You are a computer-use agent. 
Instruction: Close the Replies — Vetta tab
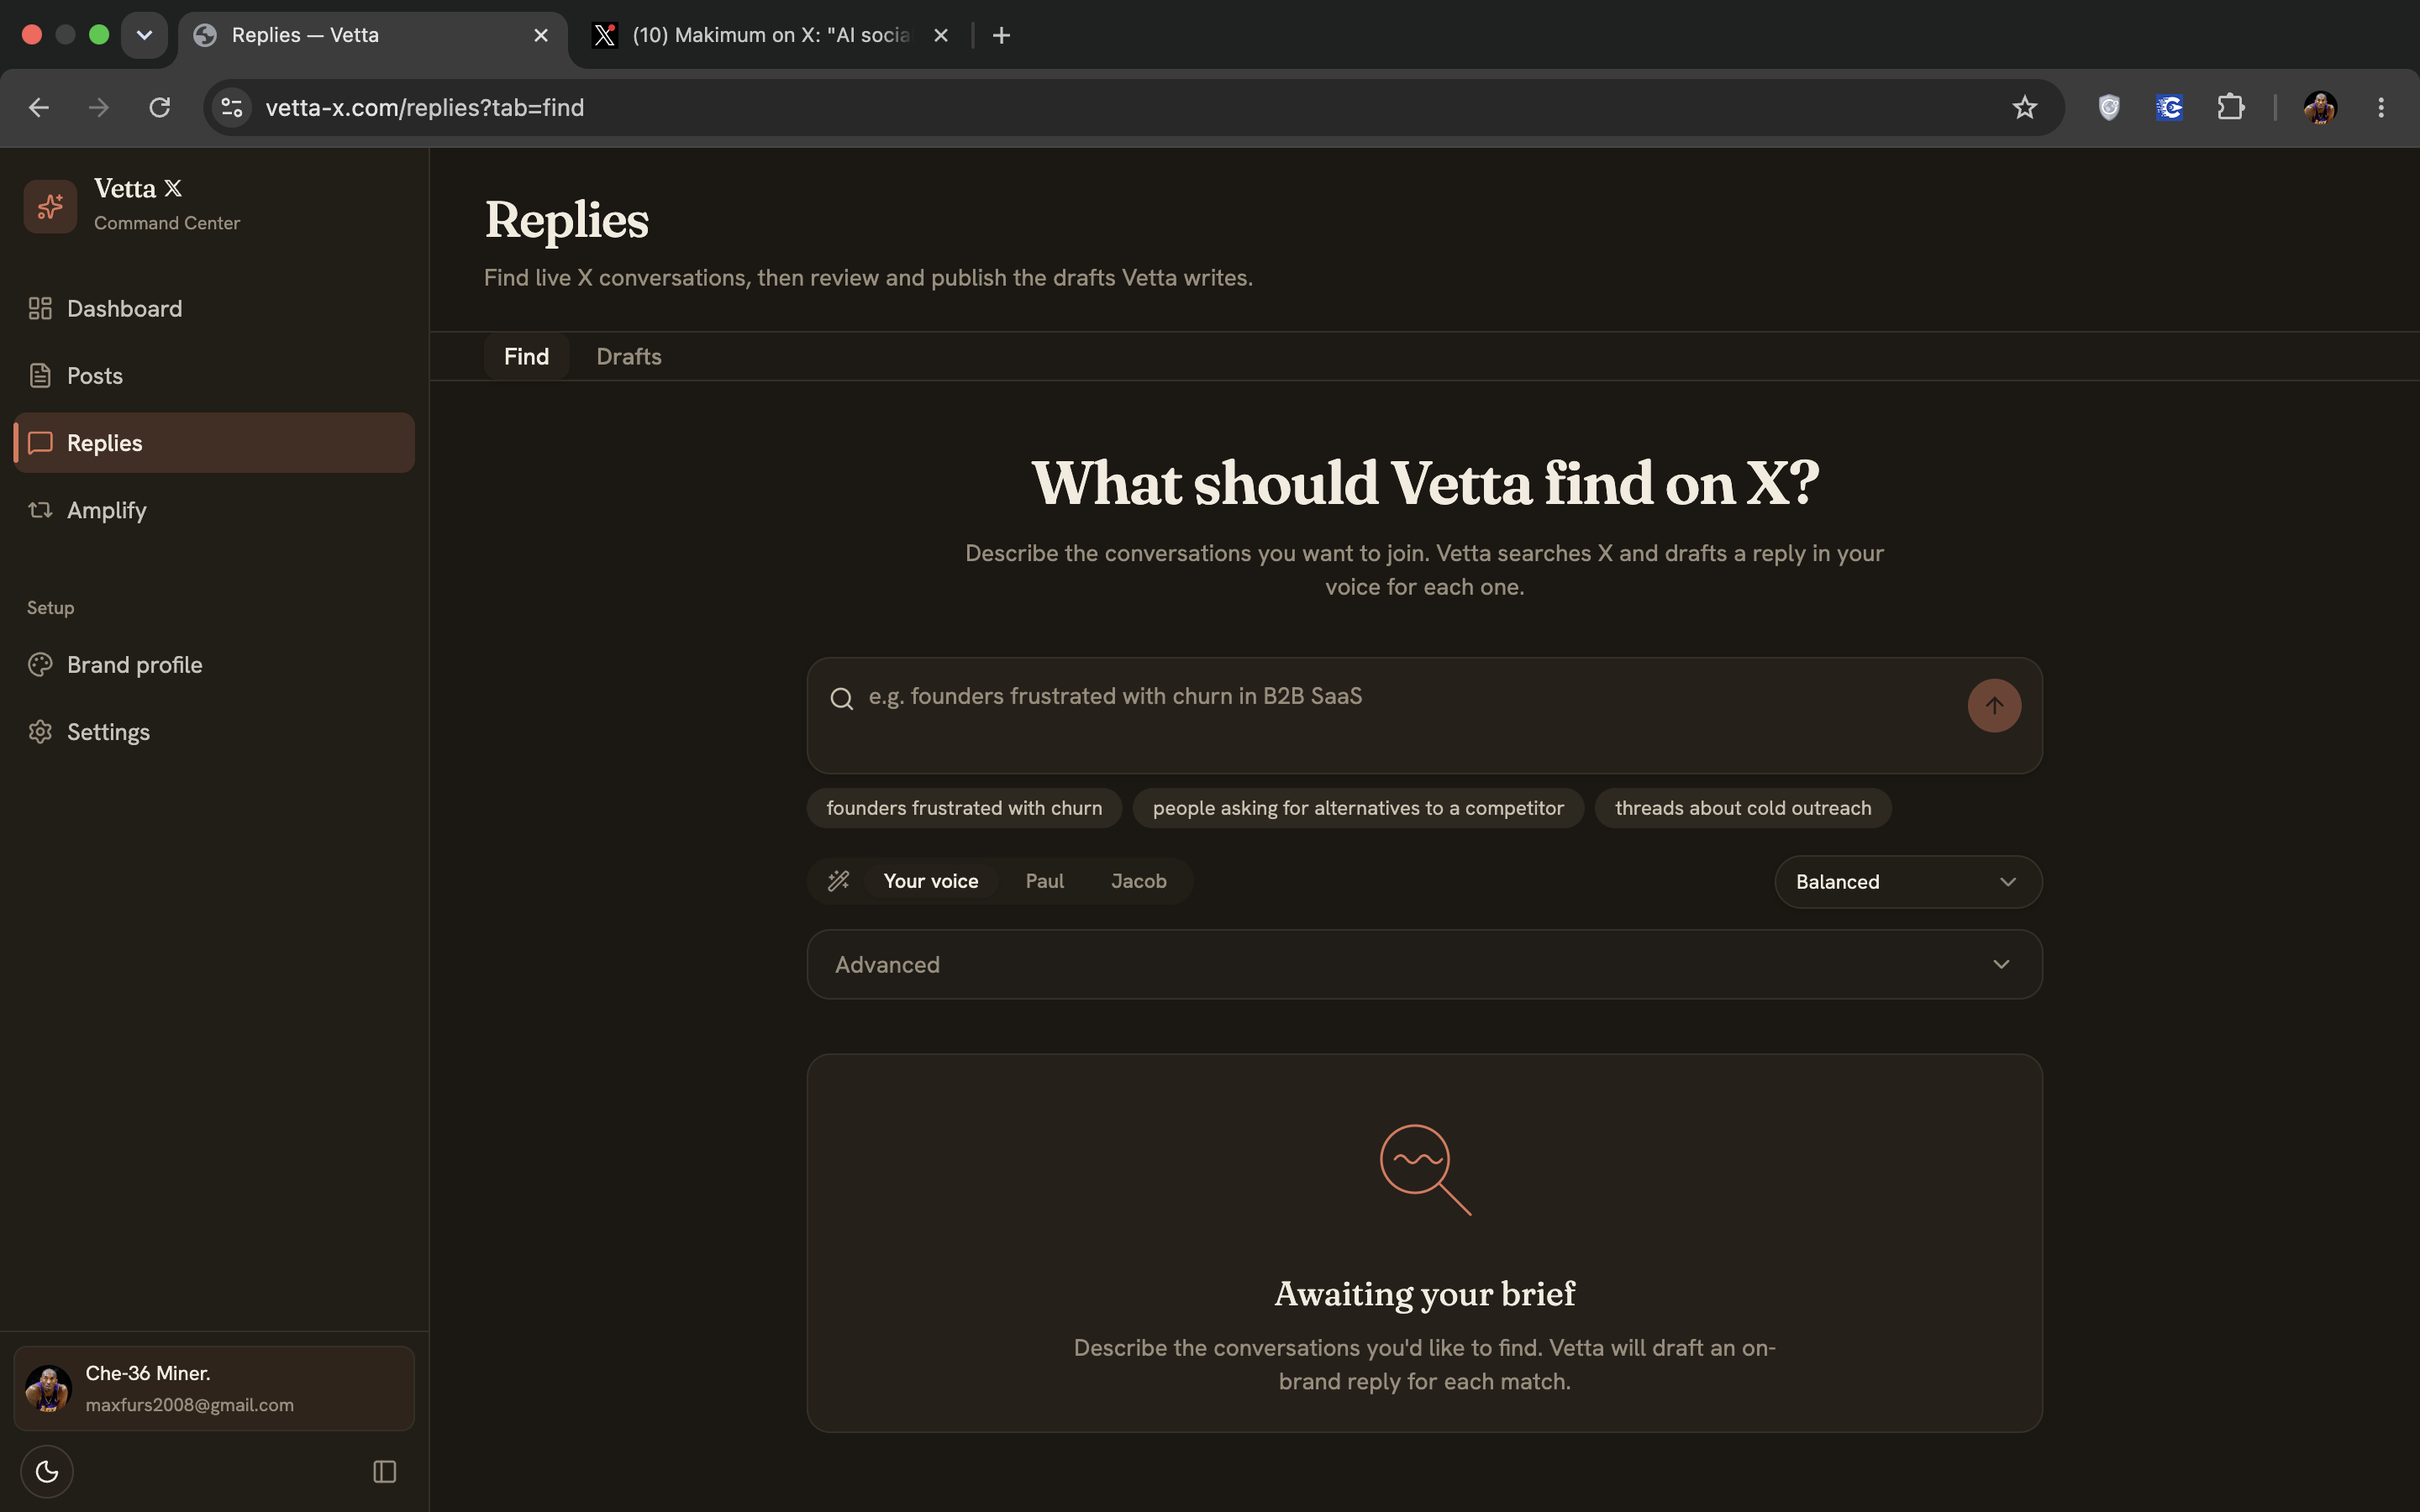click(541, 35)
